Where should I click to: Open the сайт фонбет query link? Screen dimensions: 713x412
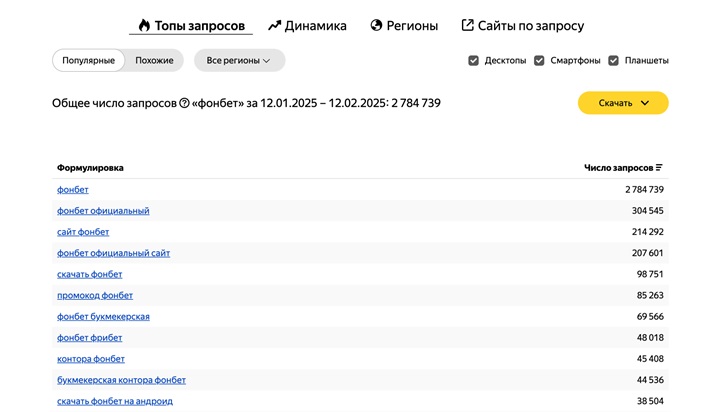pos(83,232)
